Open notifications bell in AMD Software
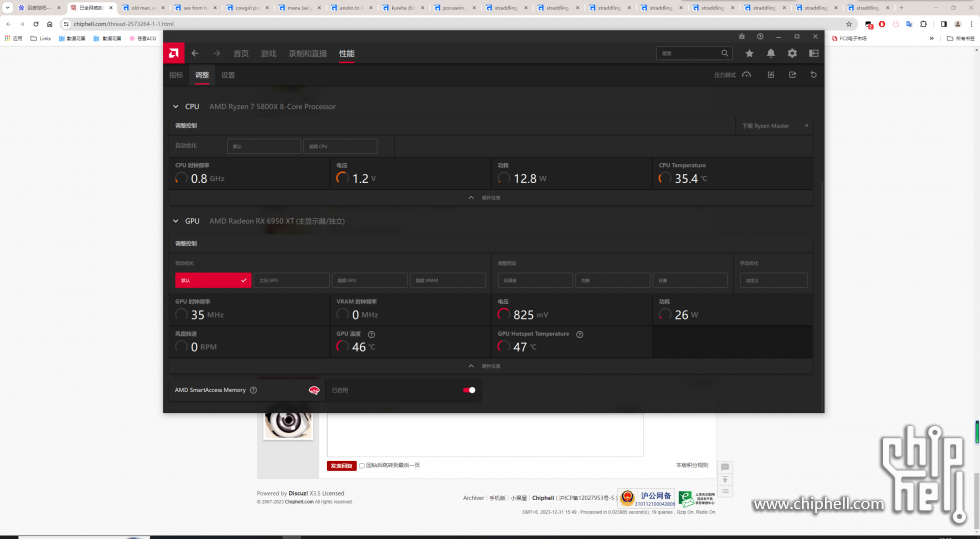 tap(771, 53)
